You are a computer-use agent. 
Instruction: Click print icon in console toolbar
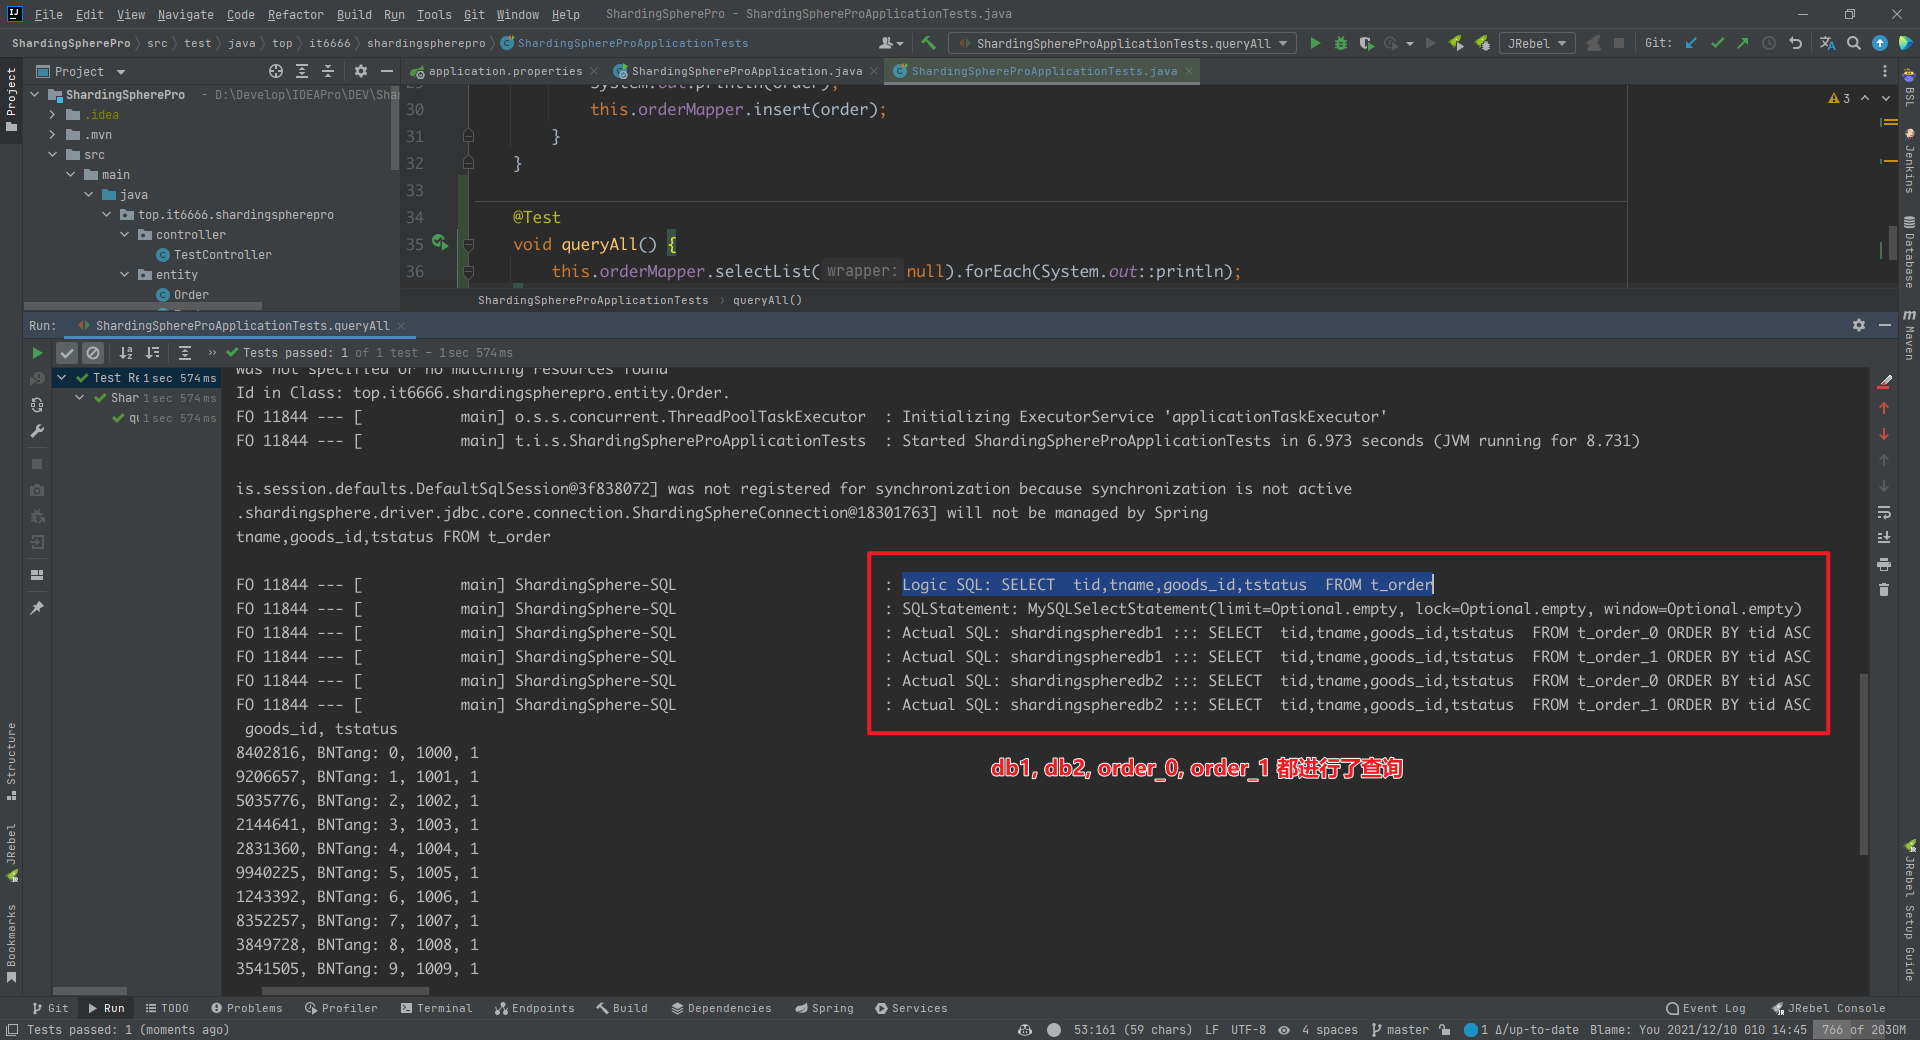(x=1884, y=564)
